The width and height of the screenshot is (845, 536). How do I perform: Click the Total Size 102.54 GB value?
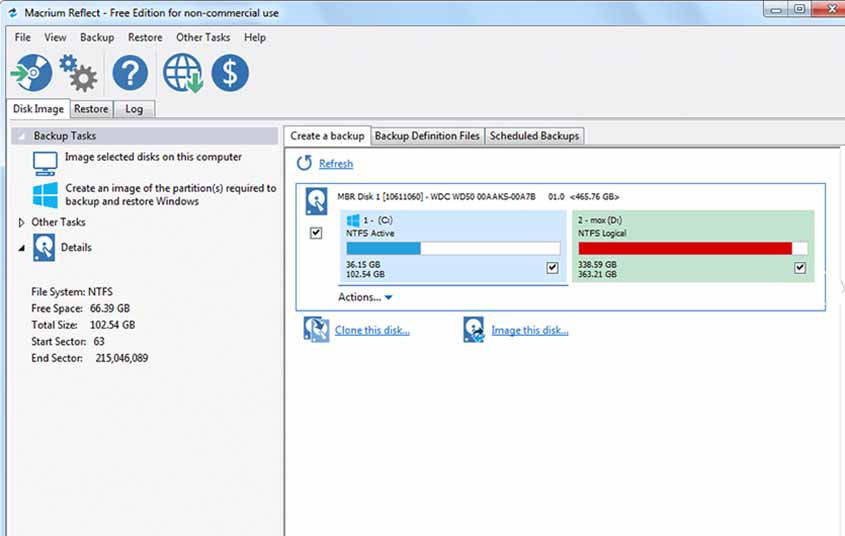[x=112, y=325]
